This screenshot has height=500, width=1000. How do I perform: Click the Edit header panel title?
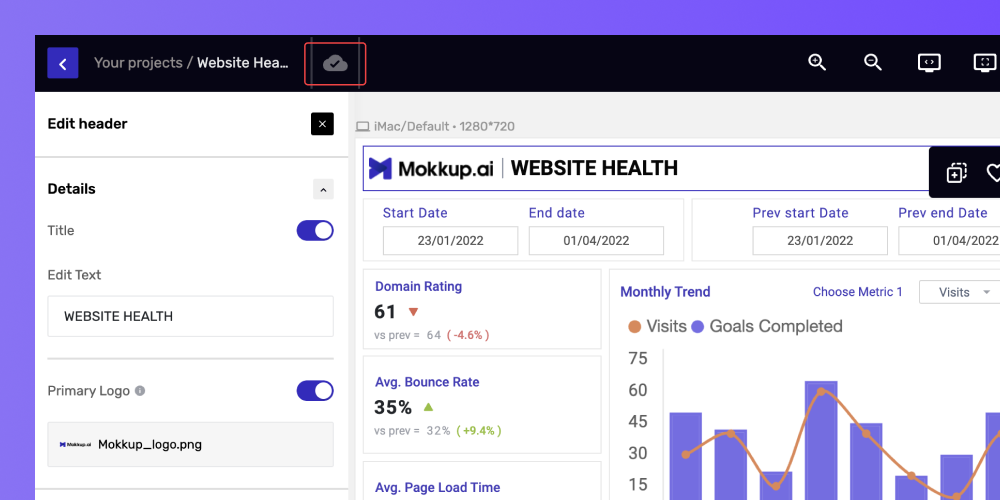[x=87, y=124]
